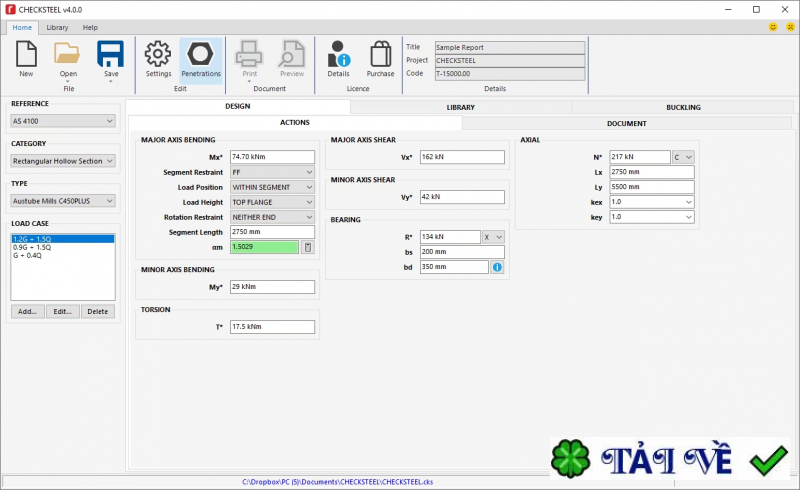
Task: Select the 0.9G + 1.5Q load case
Action: [35, 247]
